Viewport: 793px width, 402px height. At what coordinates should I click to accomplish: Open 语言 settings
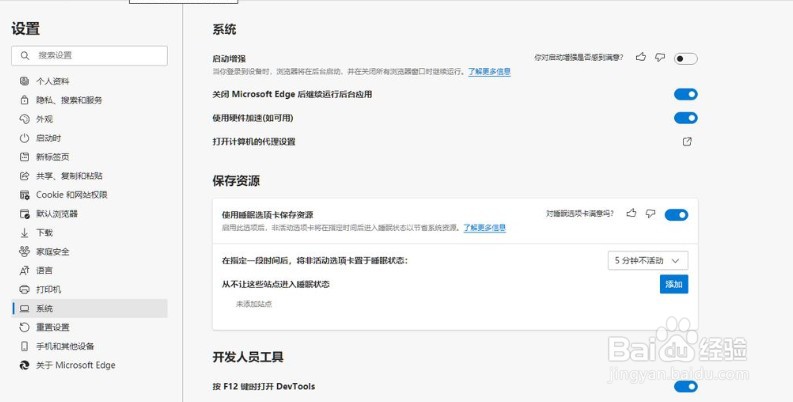click(90, 271)
